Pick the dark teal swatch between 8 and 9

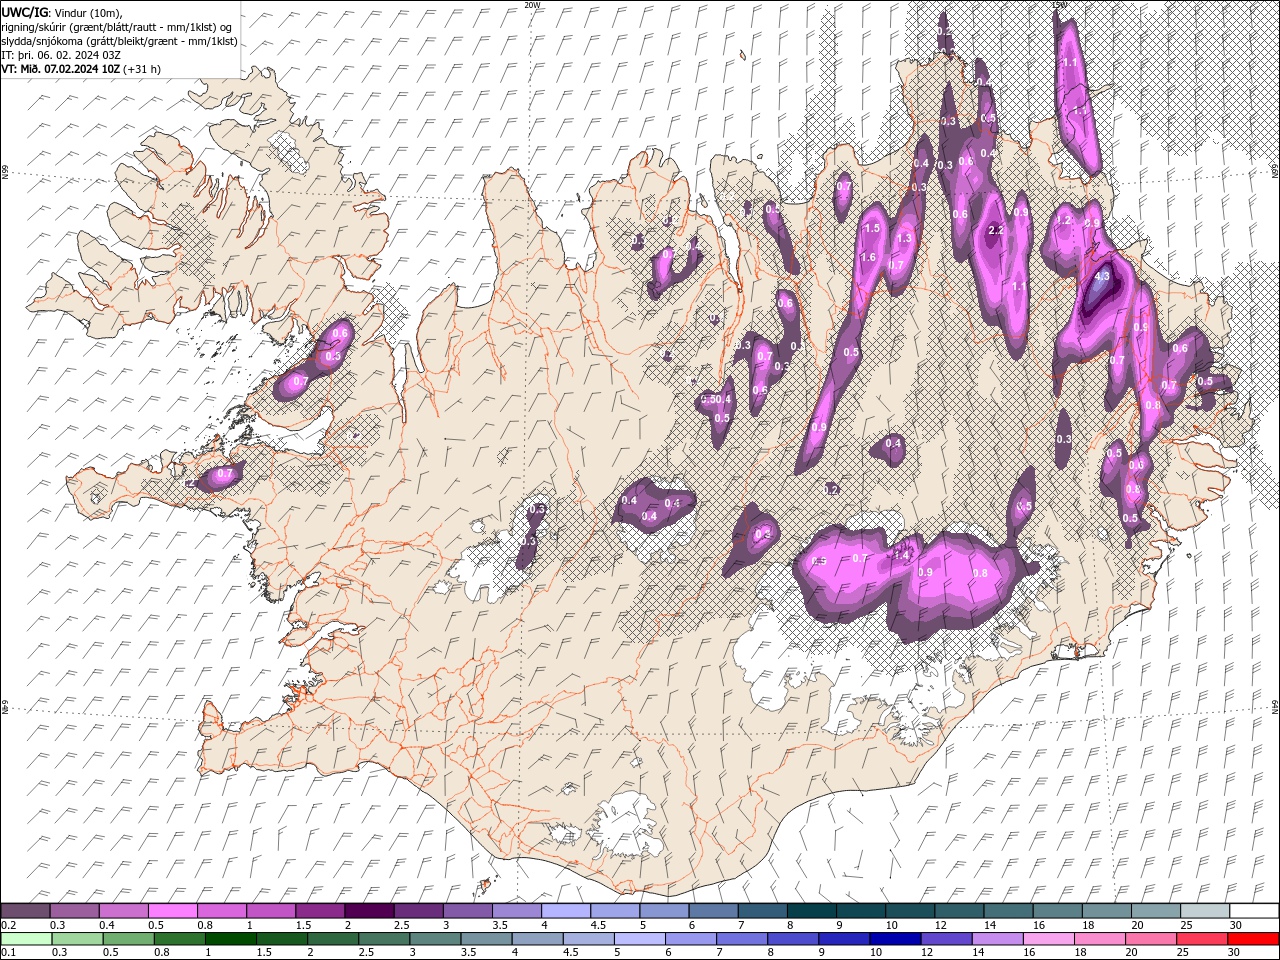pos(810,911)
